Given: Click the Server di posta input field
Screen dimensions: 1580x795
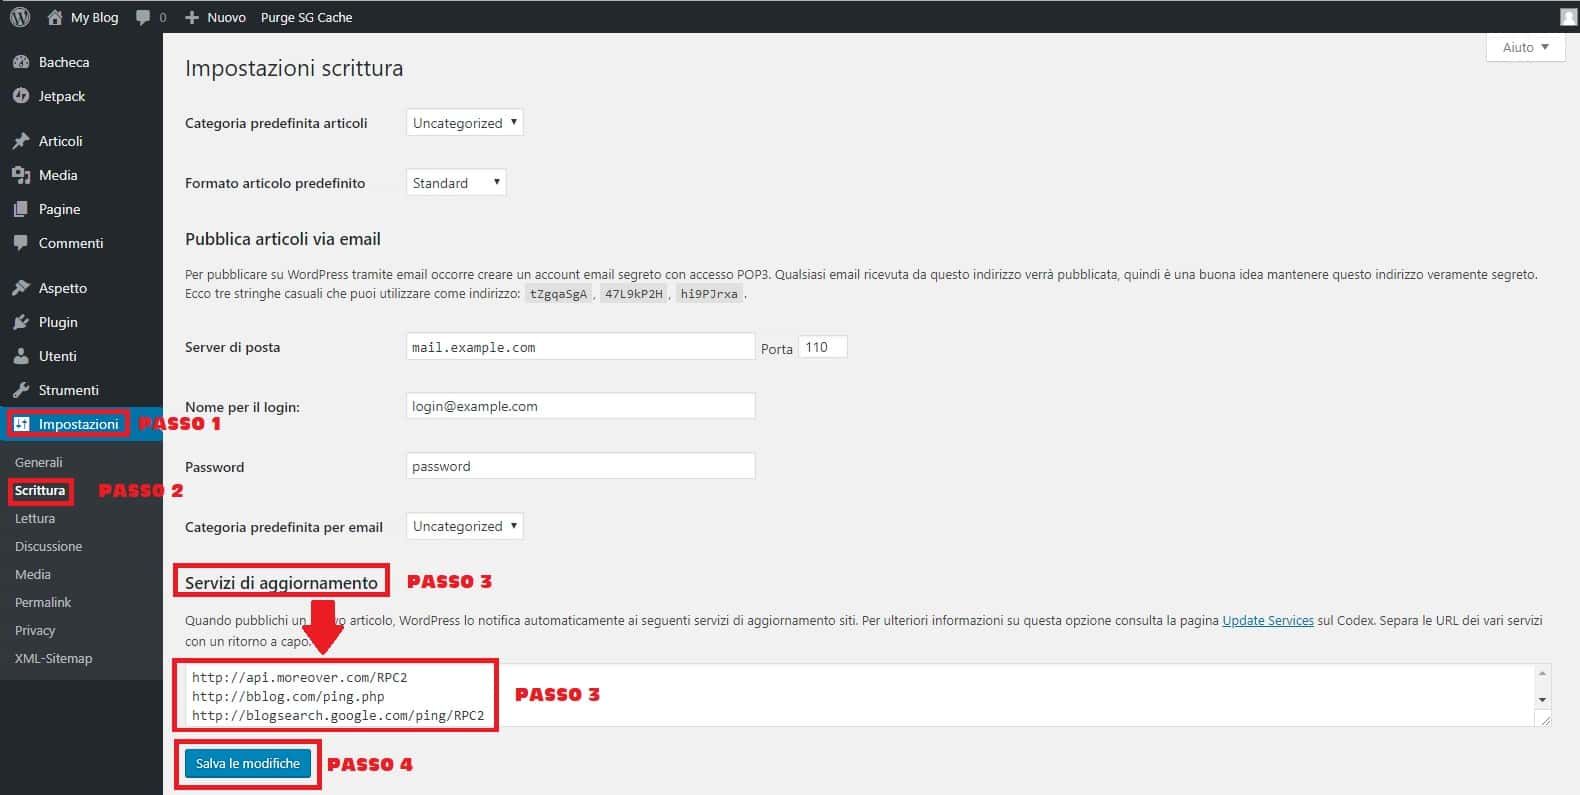Looking at the screenshot, I should click(x=580, y=347).
